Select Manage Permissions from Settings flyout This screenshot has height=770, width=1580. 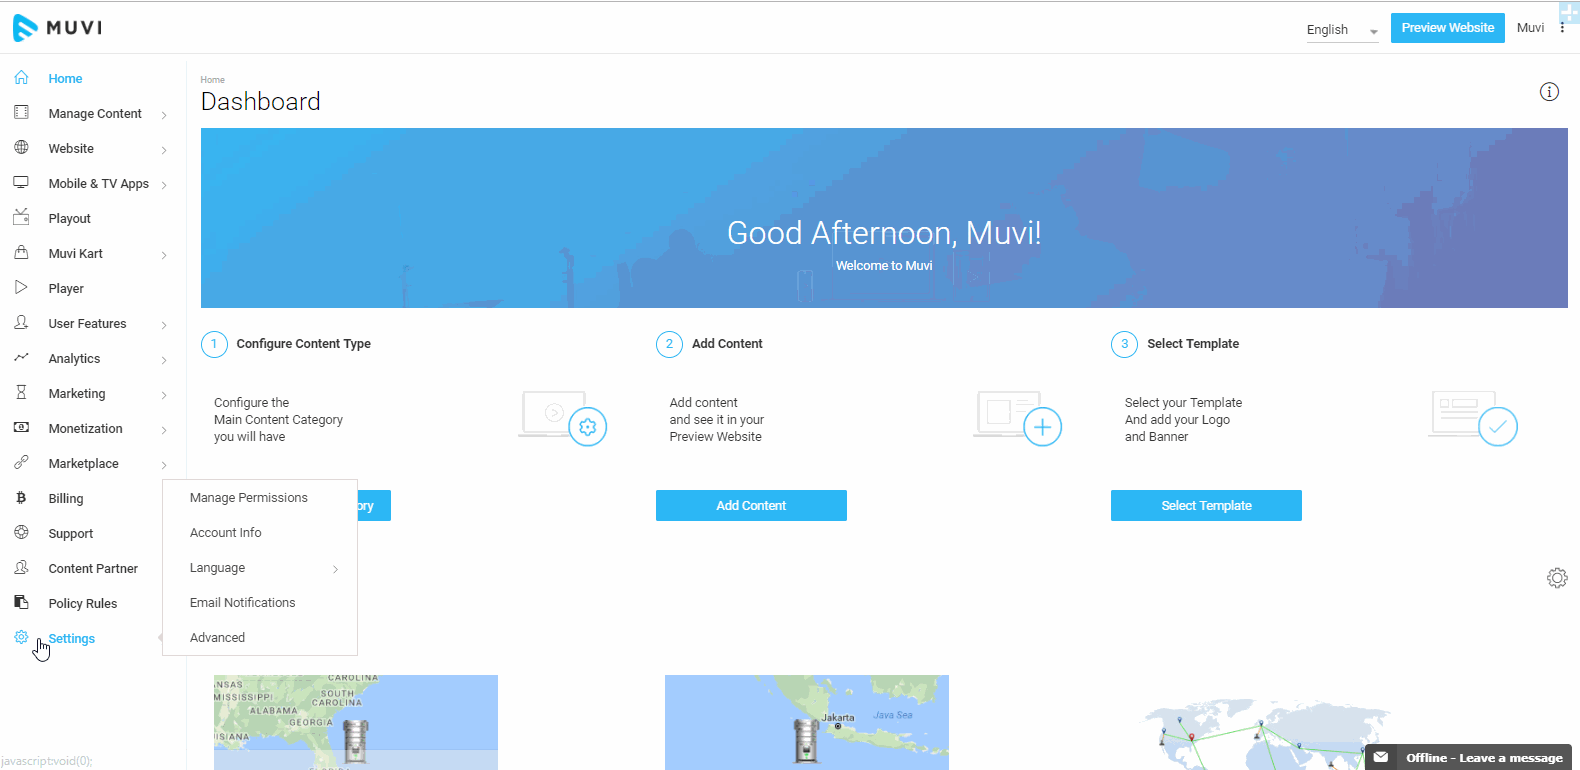pyautogui.click(x=249, y=497)
